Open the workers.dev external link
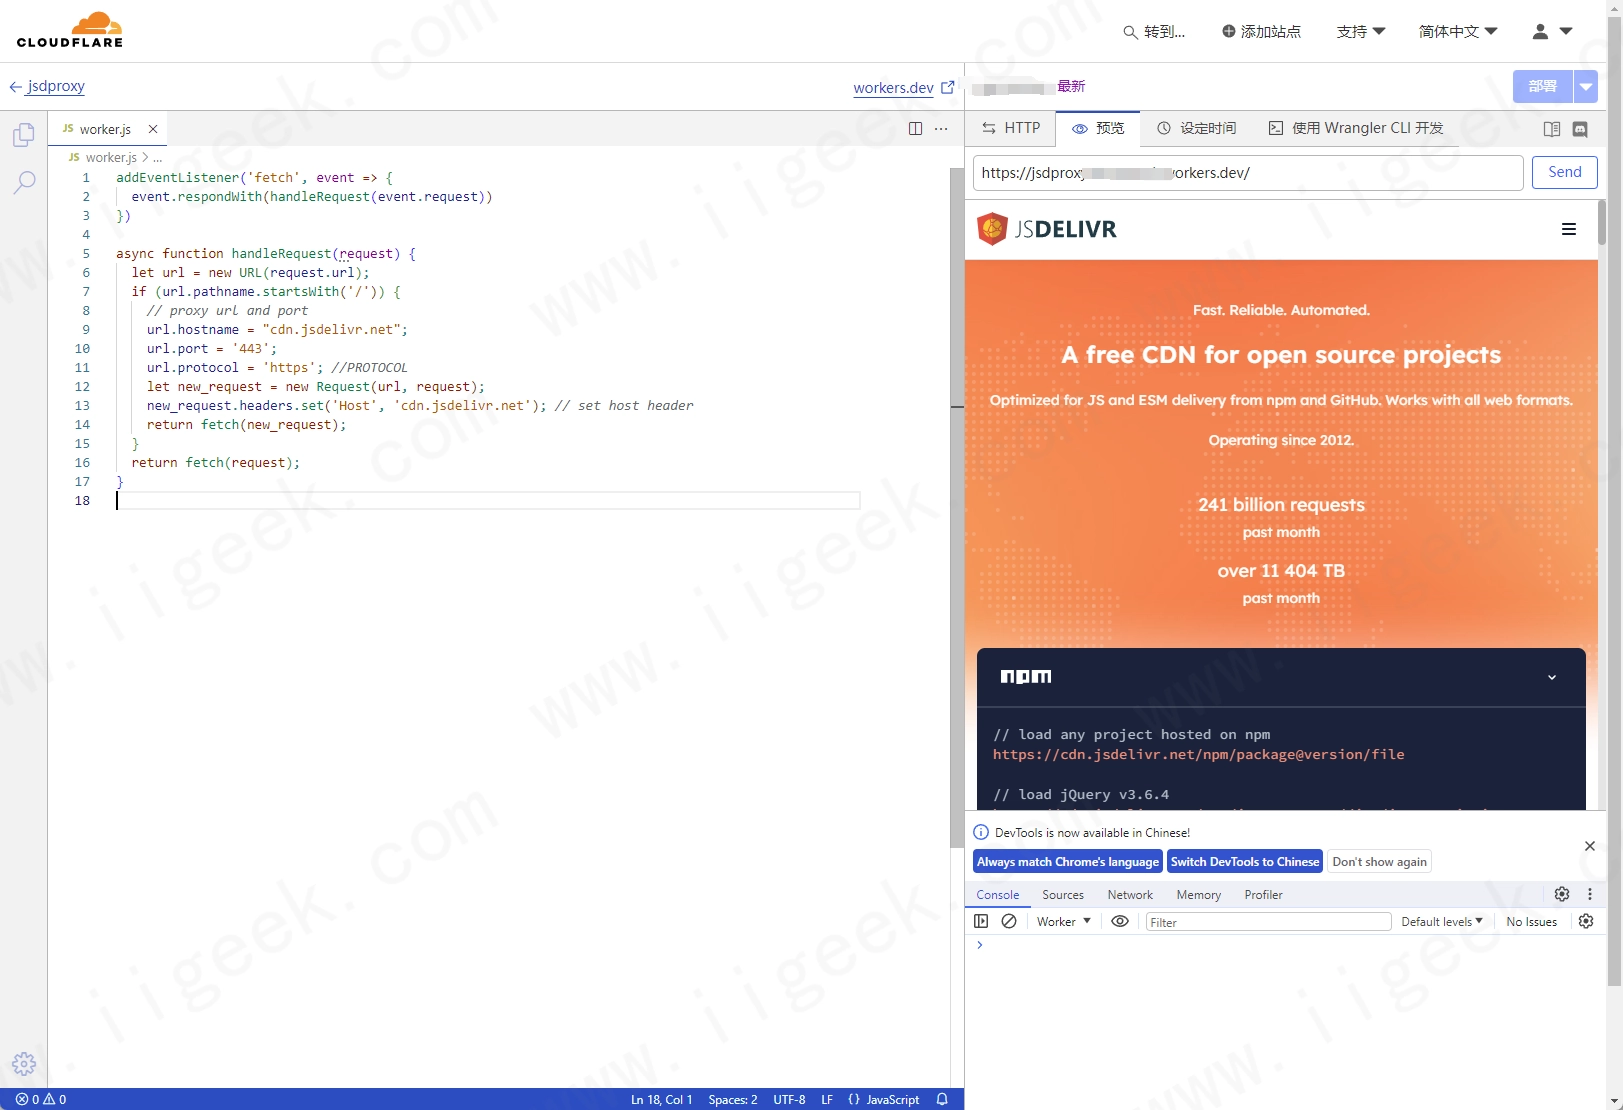1623x1110 pixels. [904, 88]
